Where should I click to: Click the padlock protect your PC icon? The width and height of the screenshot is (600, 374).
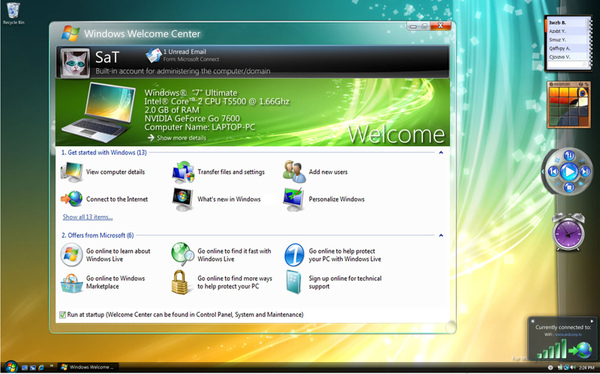(x=179, y=282)
